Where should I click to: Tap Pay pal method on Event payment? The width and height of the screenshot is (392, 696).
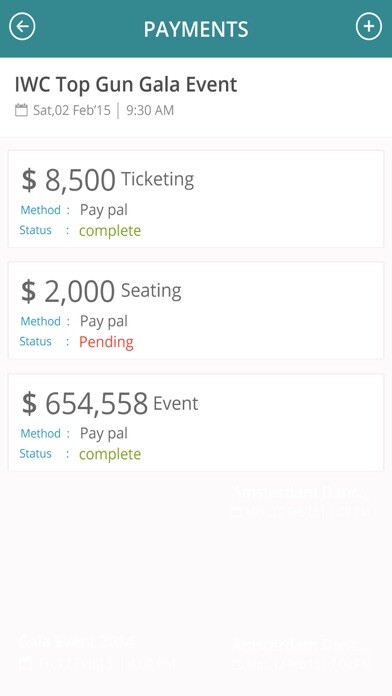pyautogui.click(x=104, y=434)
